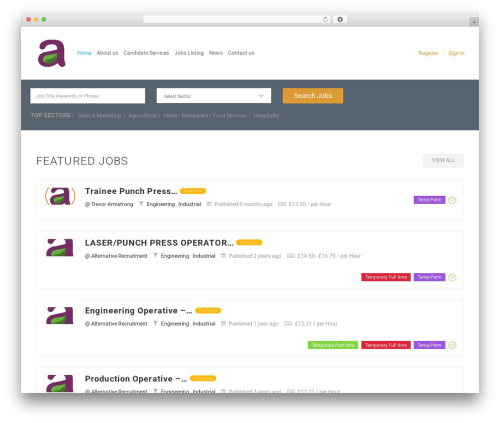Click the Trainee Punch Press company logo

tap(60, 196)
